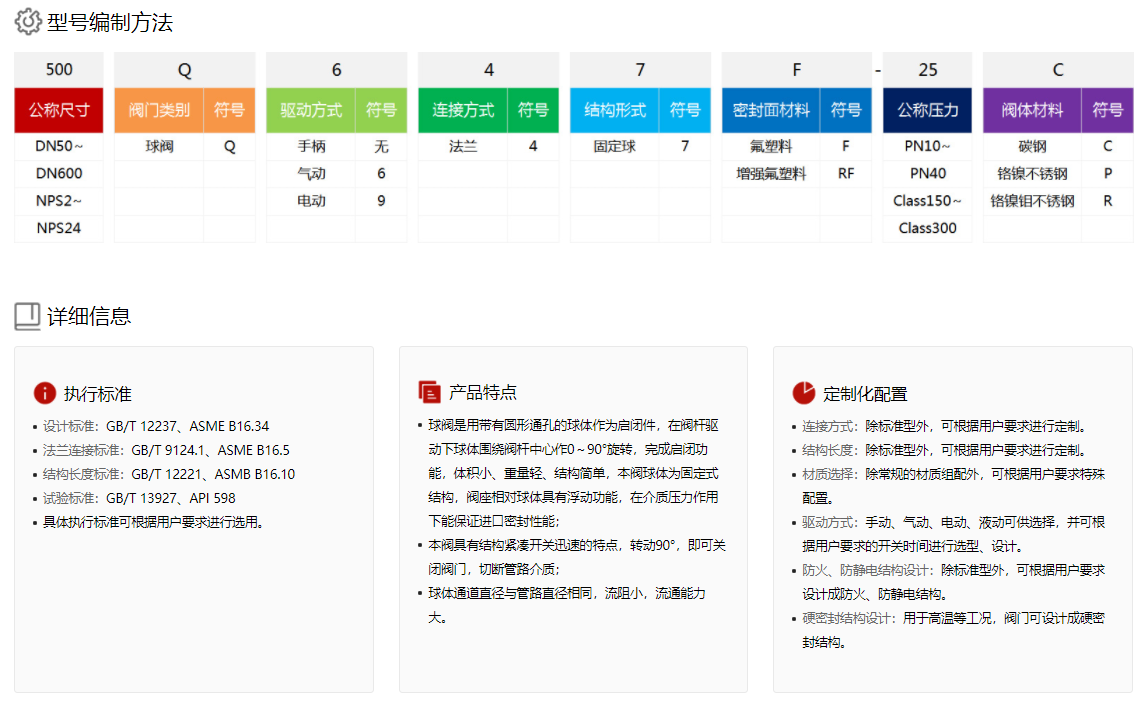Select the 固定球 structure form cell
This screenshot has height=704, width=1144.
click(616, 144)
